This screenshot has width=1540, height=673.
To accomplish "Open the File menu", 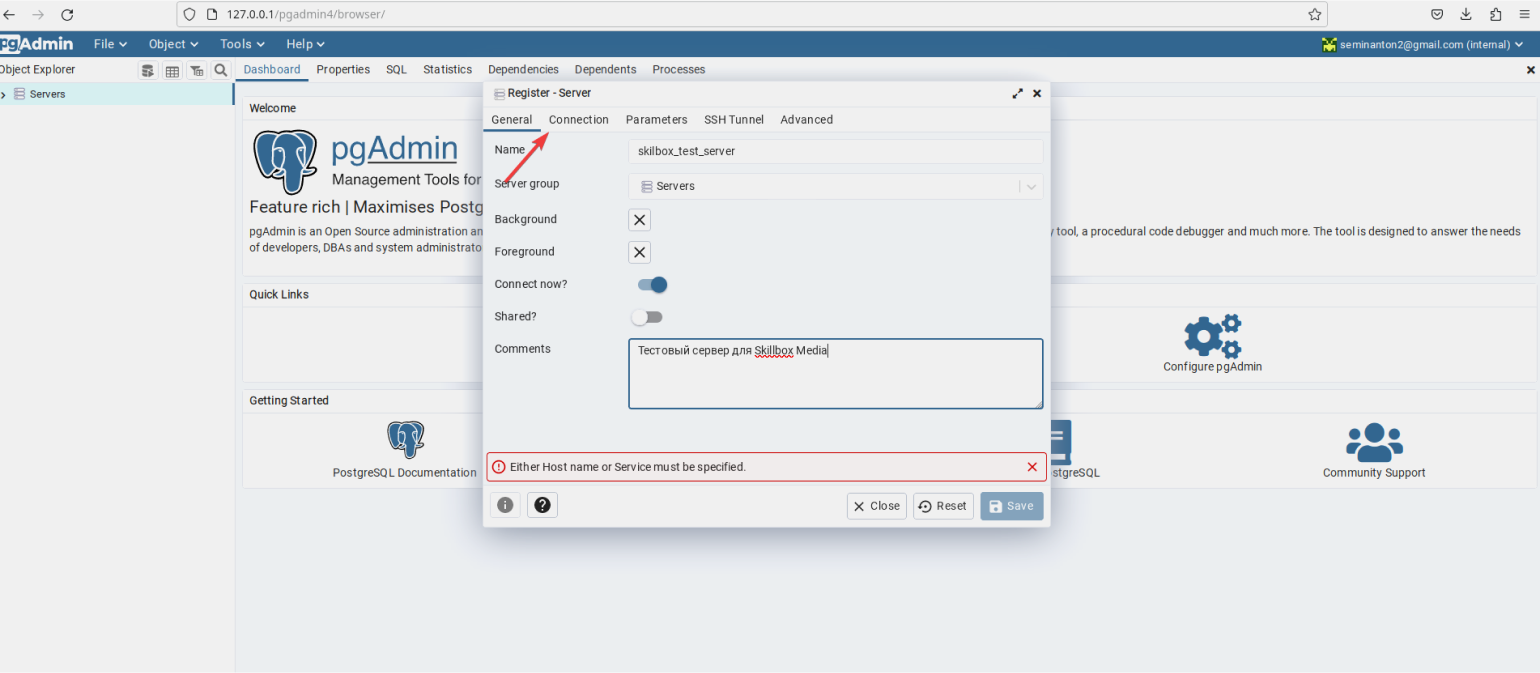I will (110, 44).
